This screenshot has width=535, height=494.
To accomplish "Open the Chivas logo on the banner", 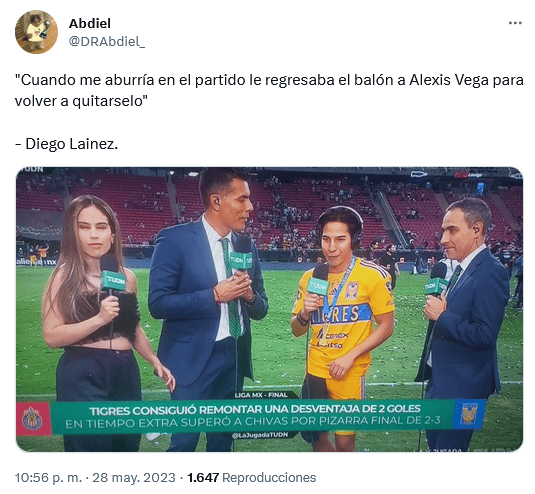I will [x=33, y=419].
